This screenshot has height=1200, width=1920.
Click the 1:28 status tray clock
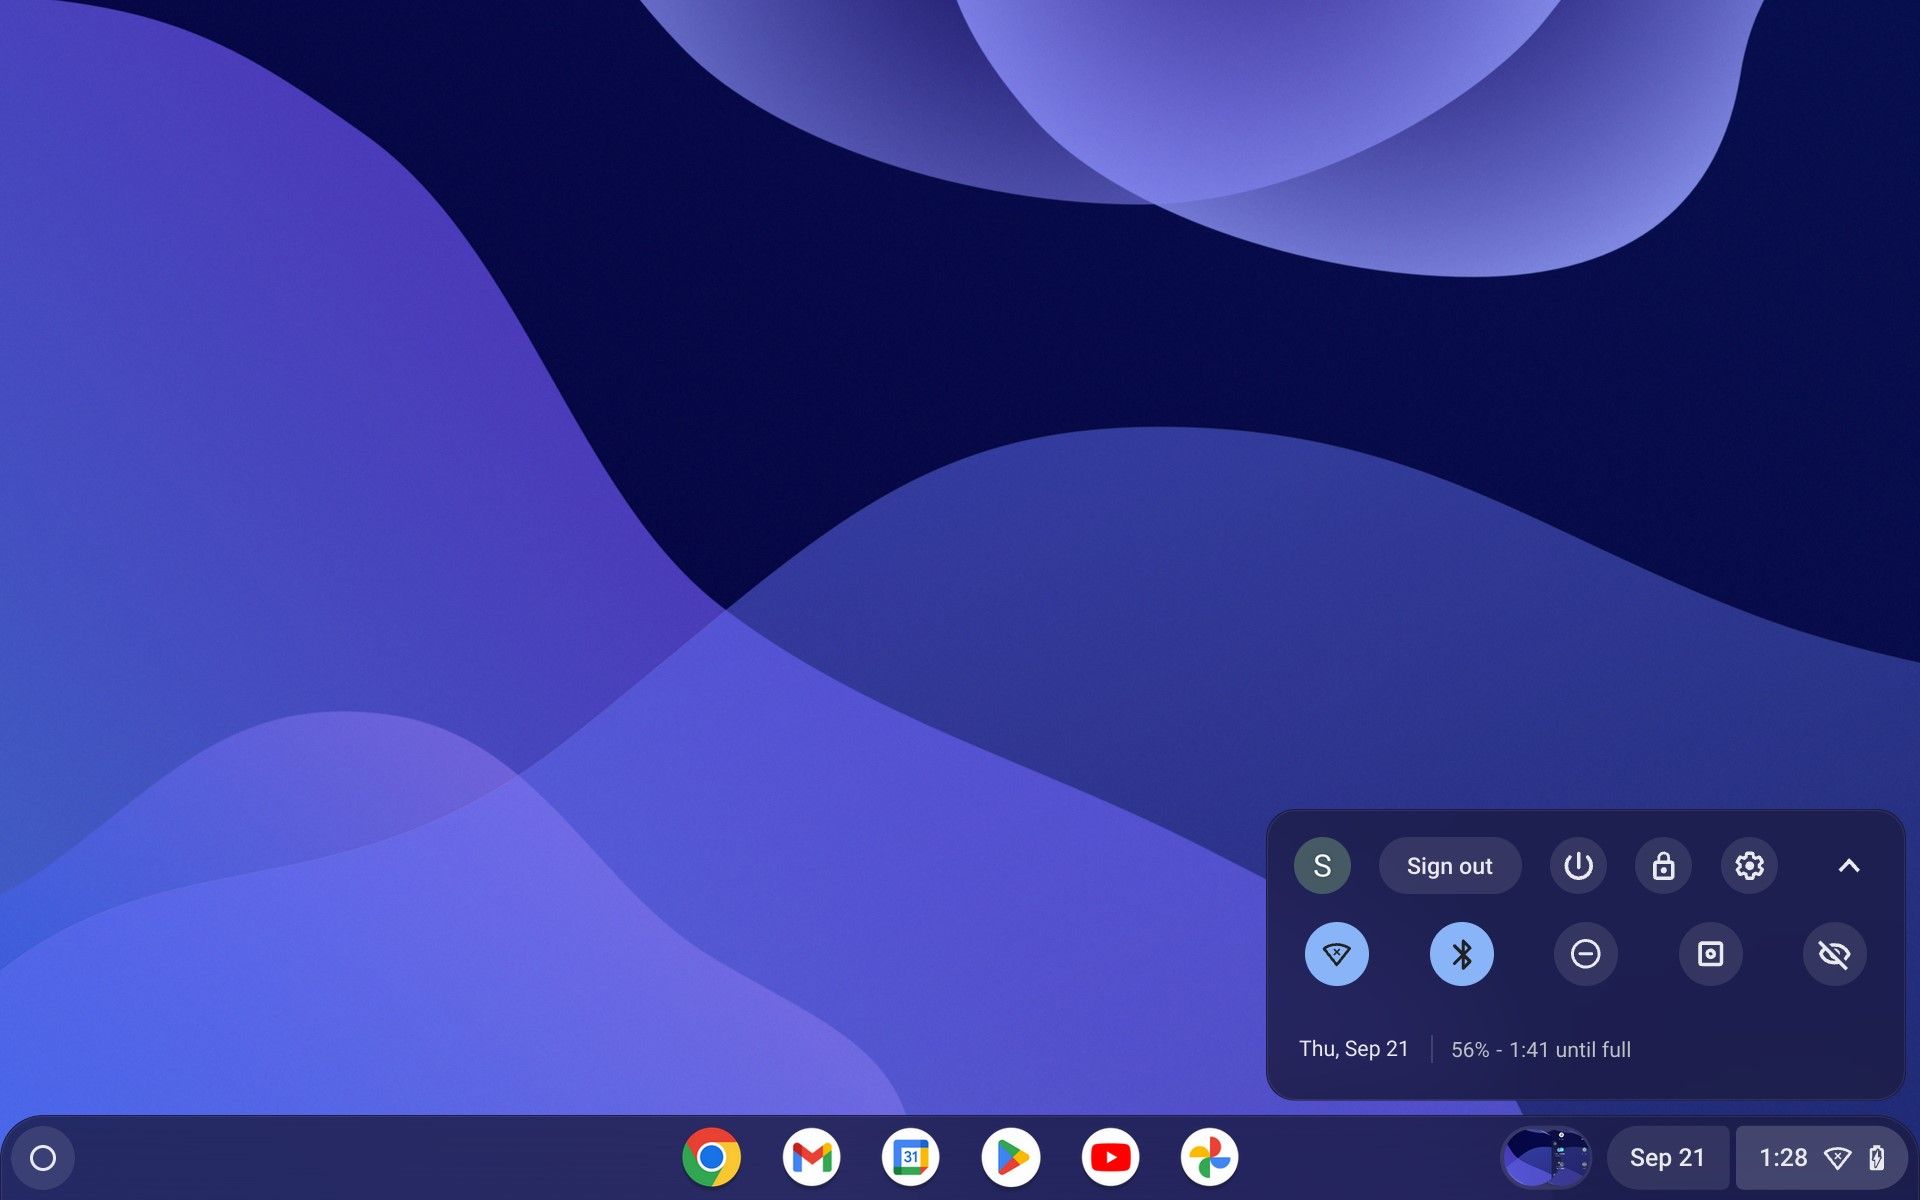pyautogui.click(x=1783, y=1157)
